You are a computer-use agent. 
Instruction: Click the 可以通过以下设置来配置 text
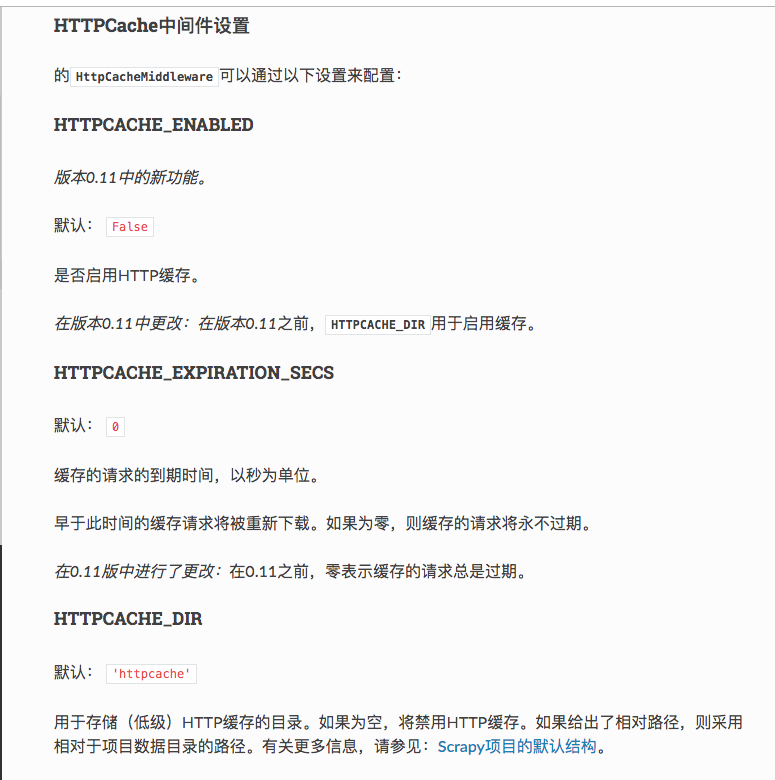[311, 76]
